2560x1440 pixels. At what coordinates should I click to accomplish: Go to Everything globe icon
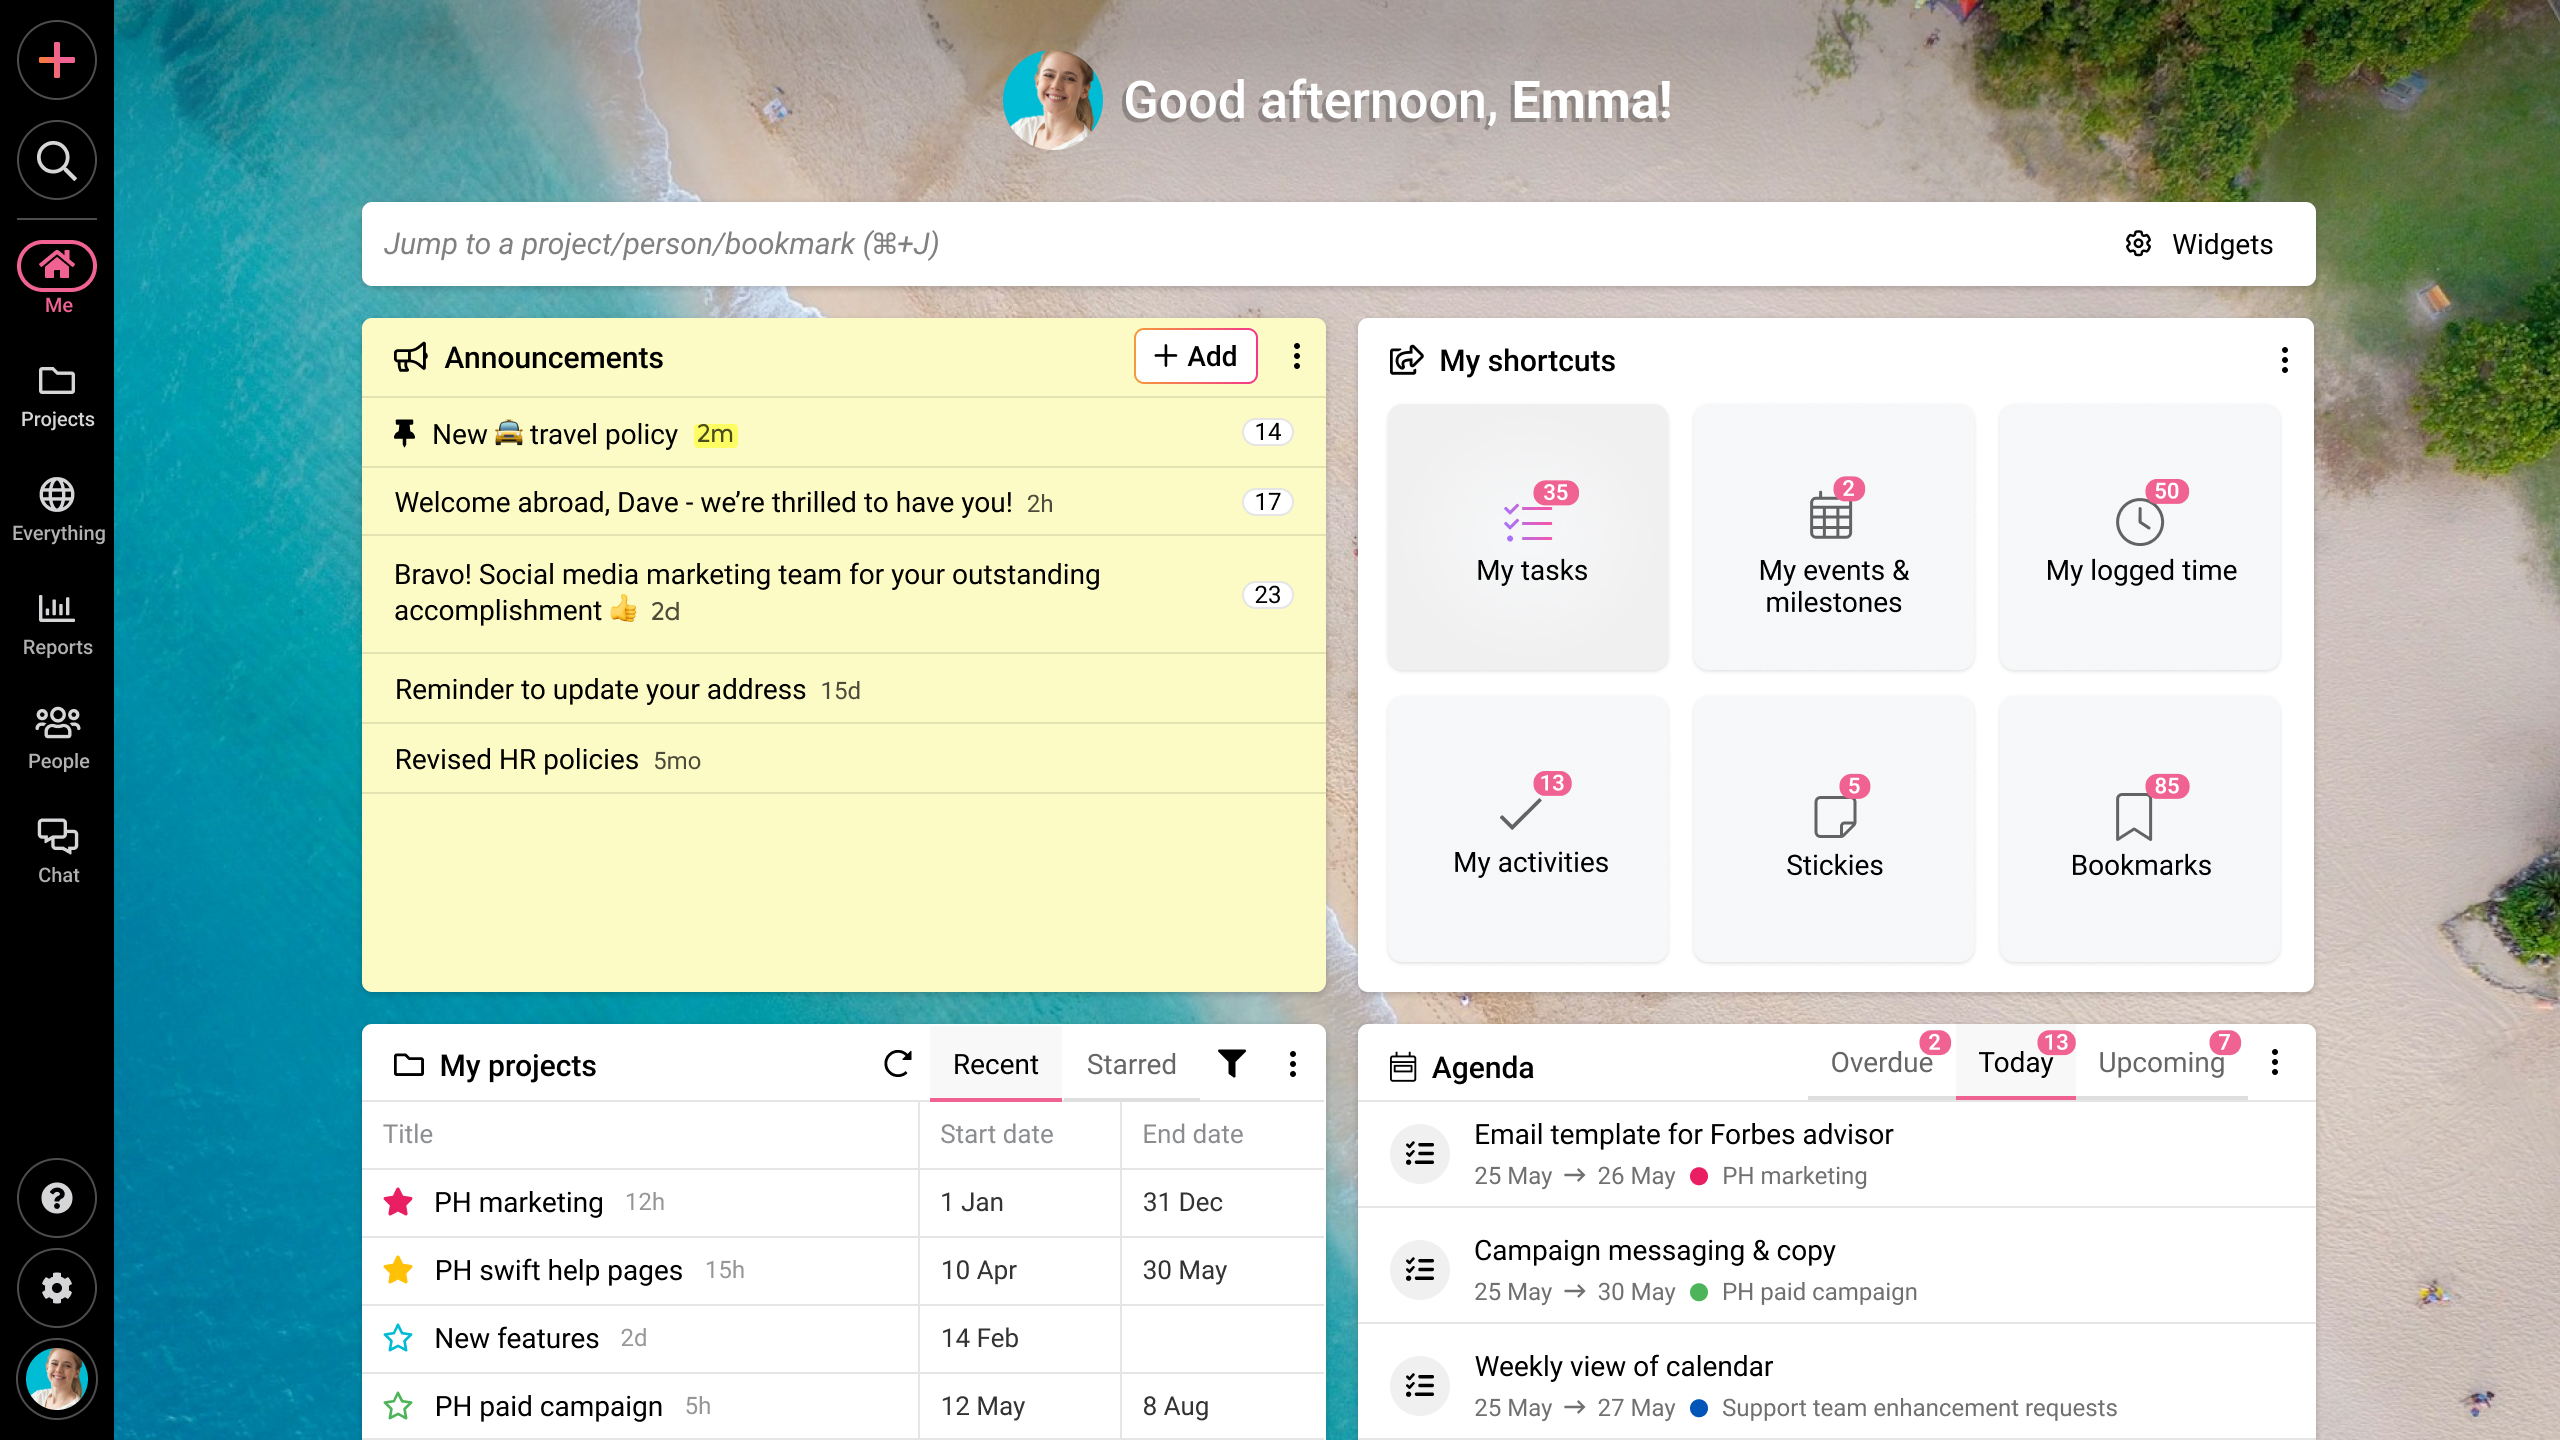(57, 510)
